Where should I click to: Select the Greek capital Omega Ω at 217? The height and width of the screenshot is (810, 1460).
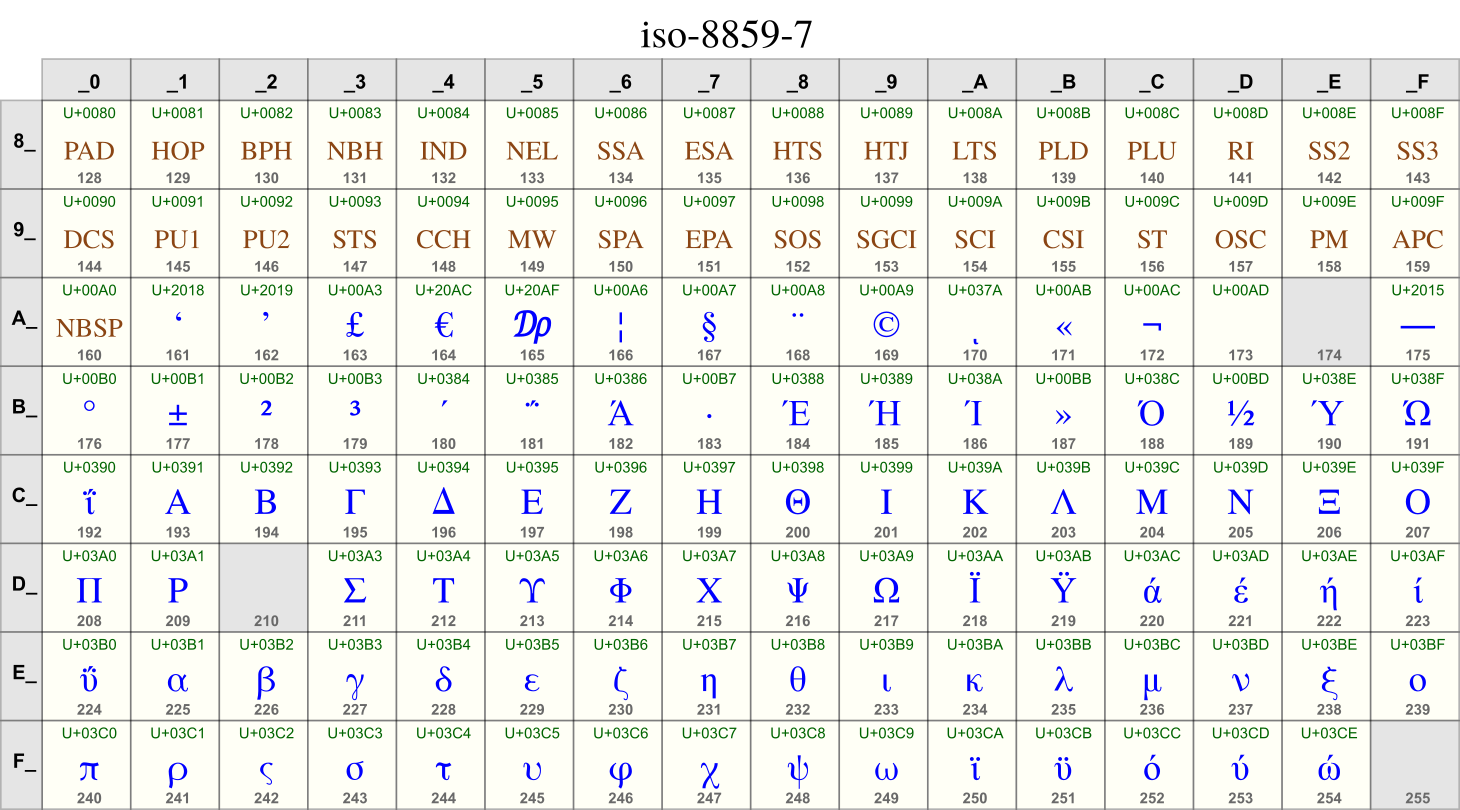click(x=886, y=589)
